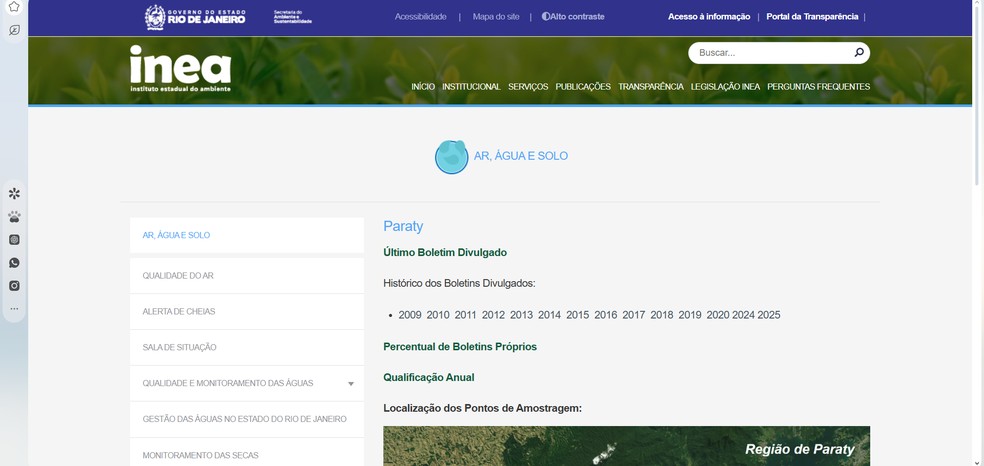
Task: Open the three-dots more menu in sidebar
Action: [14, 309]
